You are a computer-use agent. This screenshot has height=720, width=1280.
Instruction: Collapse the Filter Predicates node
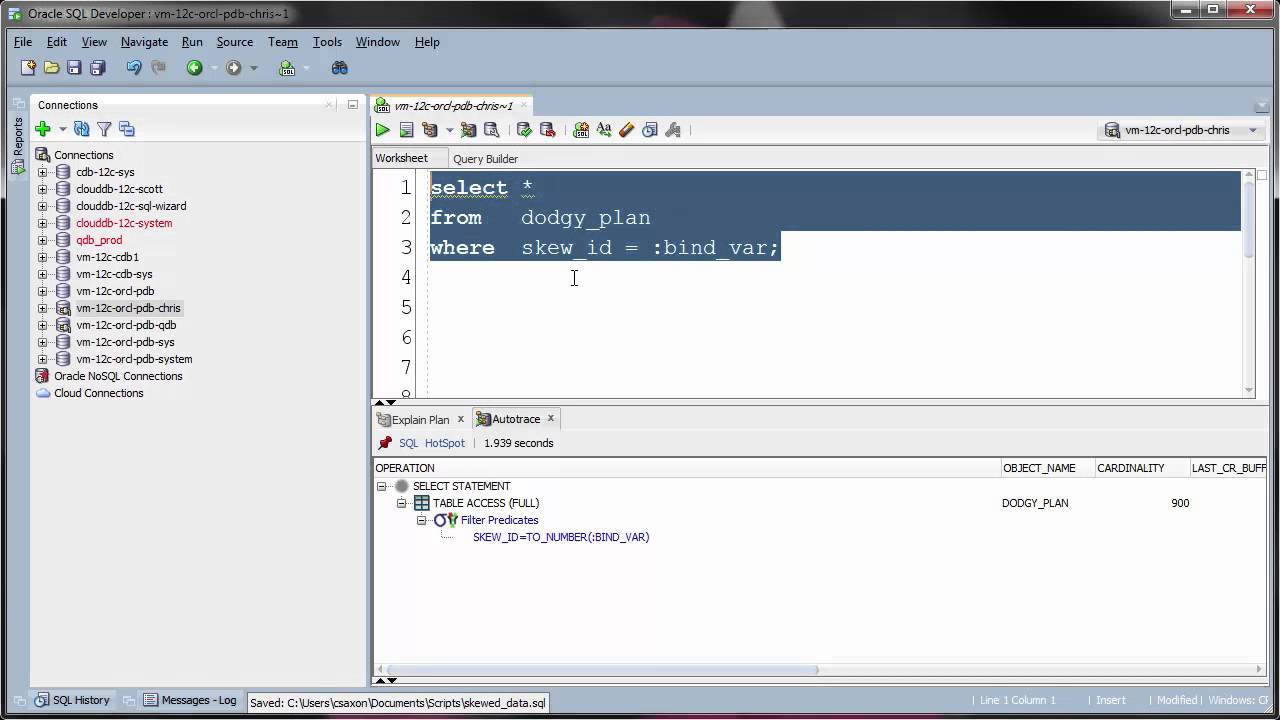(421, 520)
